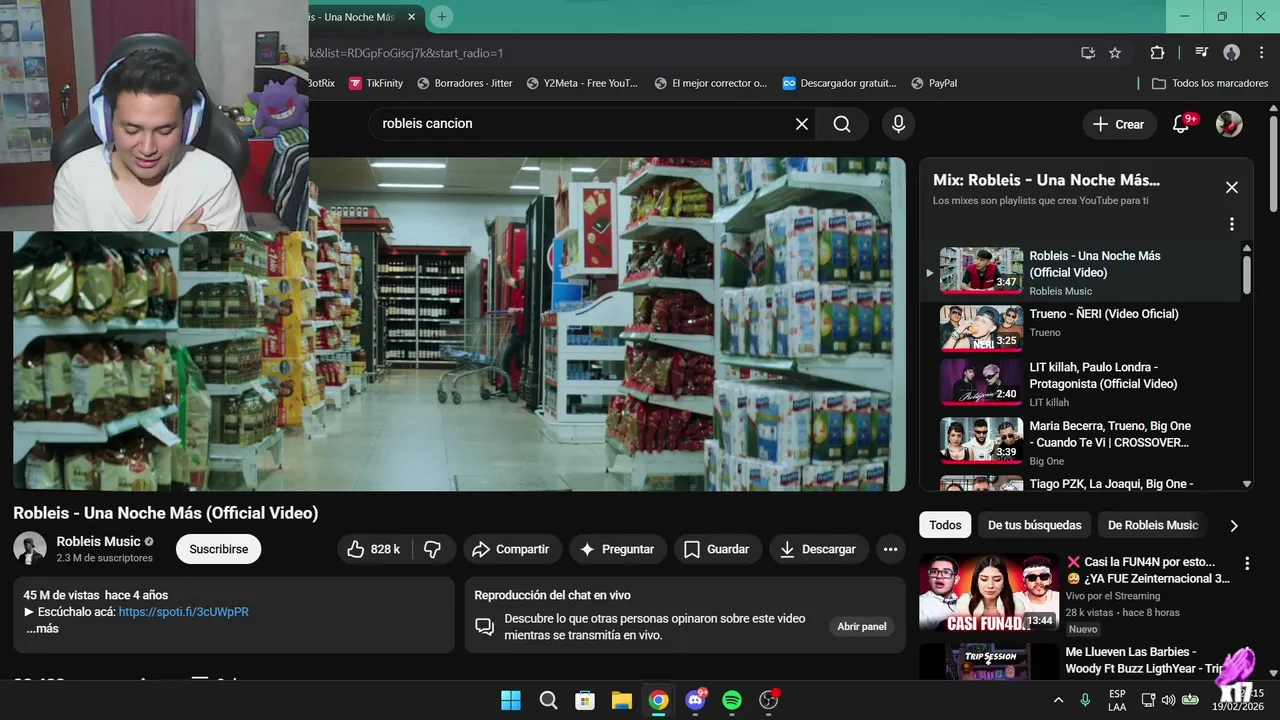
Task: Open Casi la FUN4N video thumbnail
Action: pyautogui.click(x=989, y=592)
